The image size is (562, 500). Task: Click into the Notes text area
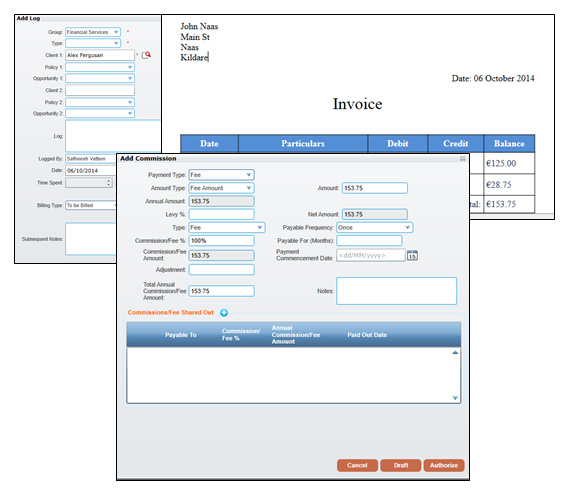(396, 291)
